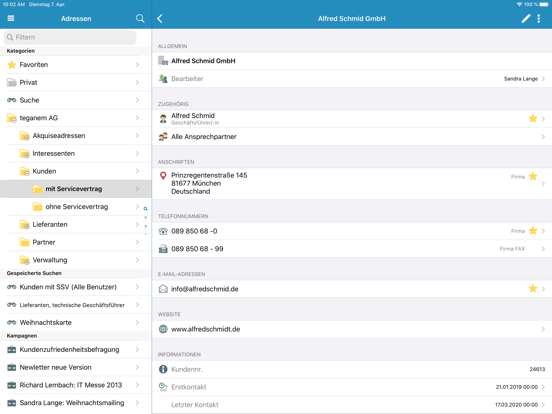Click the Lieferanten folder icon
552x414 pixels.
tap(25, 224)
